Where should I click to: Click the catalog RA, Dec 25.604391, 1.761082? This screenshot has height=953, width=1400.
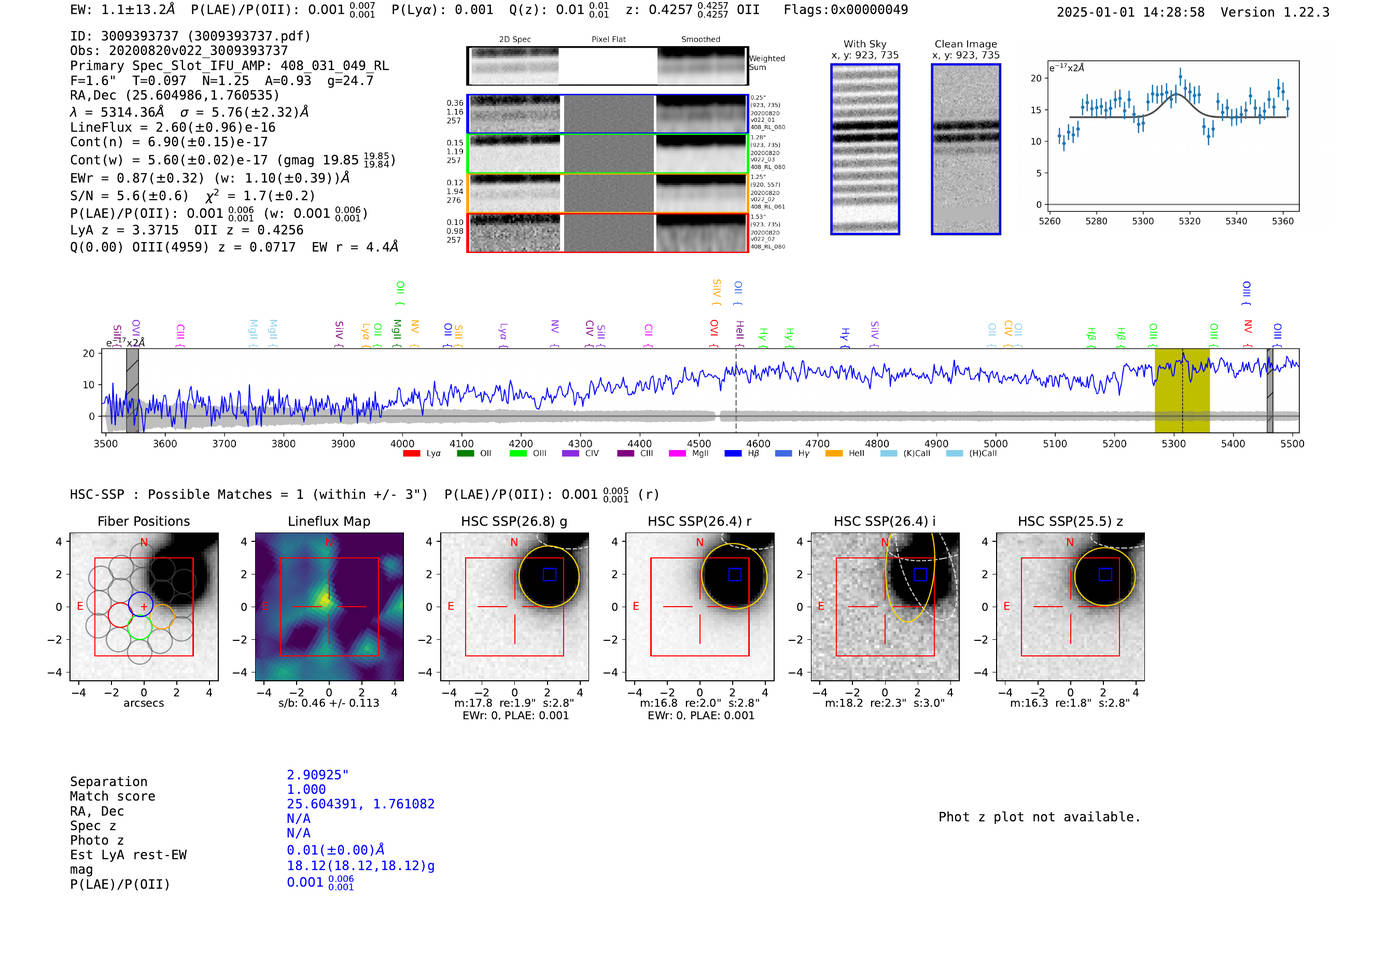pos(361,804)
